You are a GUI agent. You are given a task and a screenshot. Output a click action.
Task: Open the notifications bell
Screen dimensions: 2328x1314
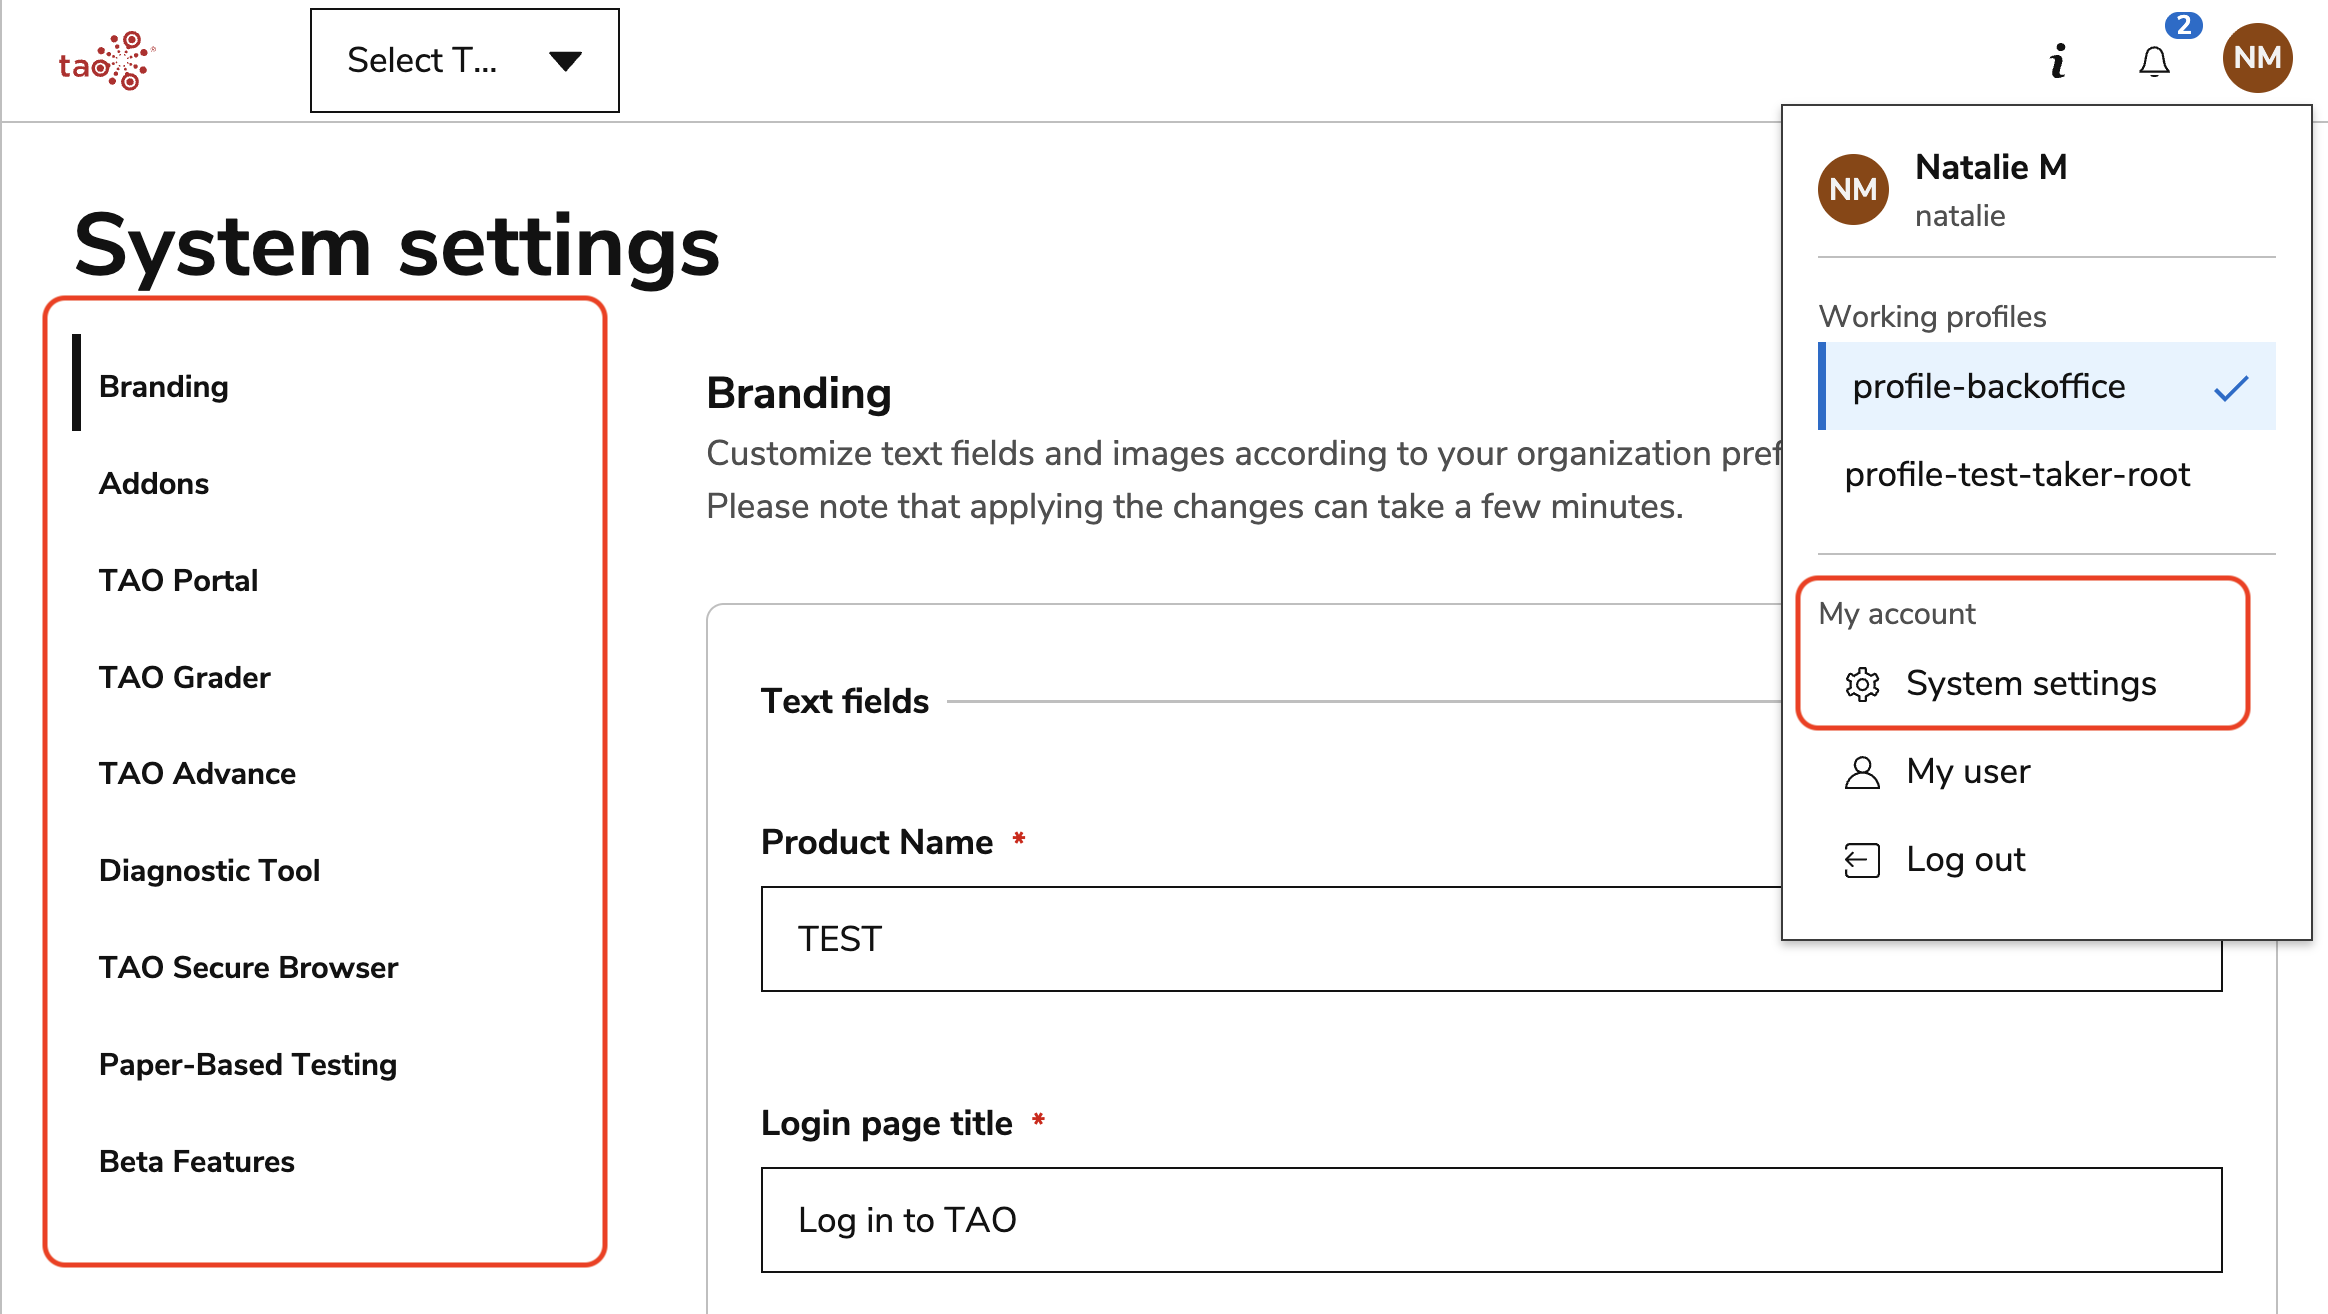tap(2154, 62)
